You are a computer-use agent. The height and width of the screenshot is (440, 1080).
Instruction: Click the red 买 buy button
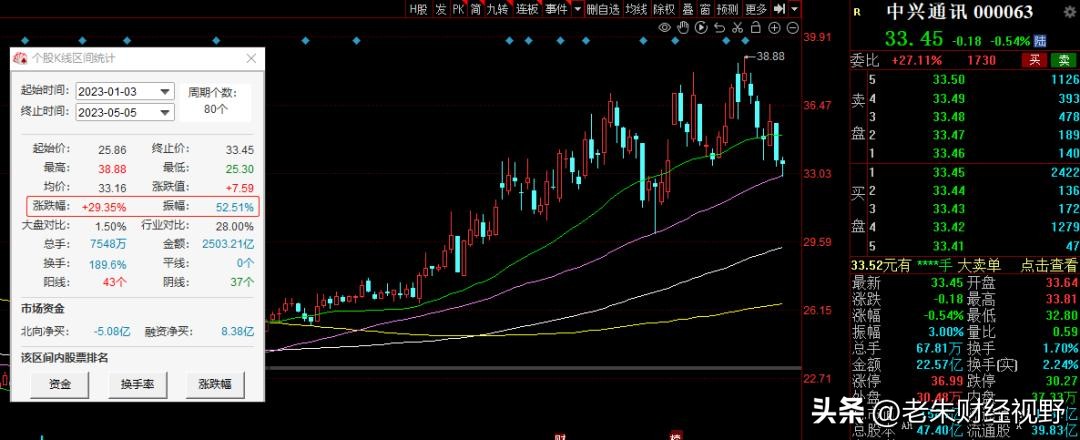[1034, 60]
